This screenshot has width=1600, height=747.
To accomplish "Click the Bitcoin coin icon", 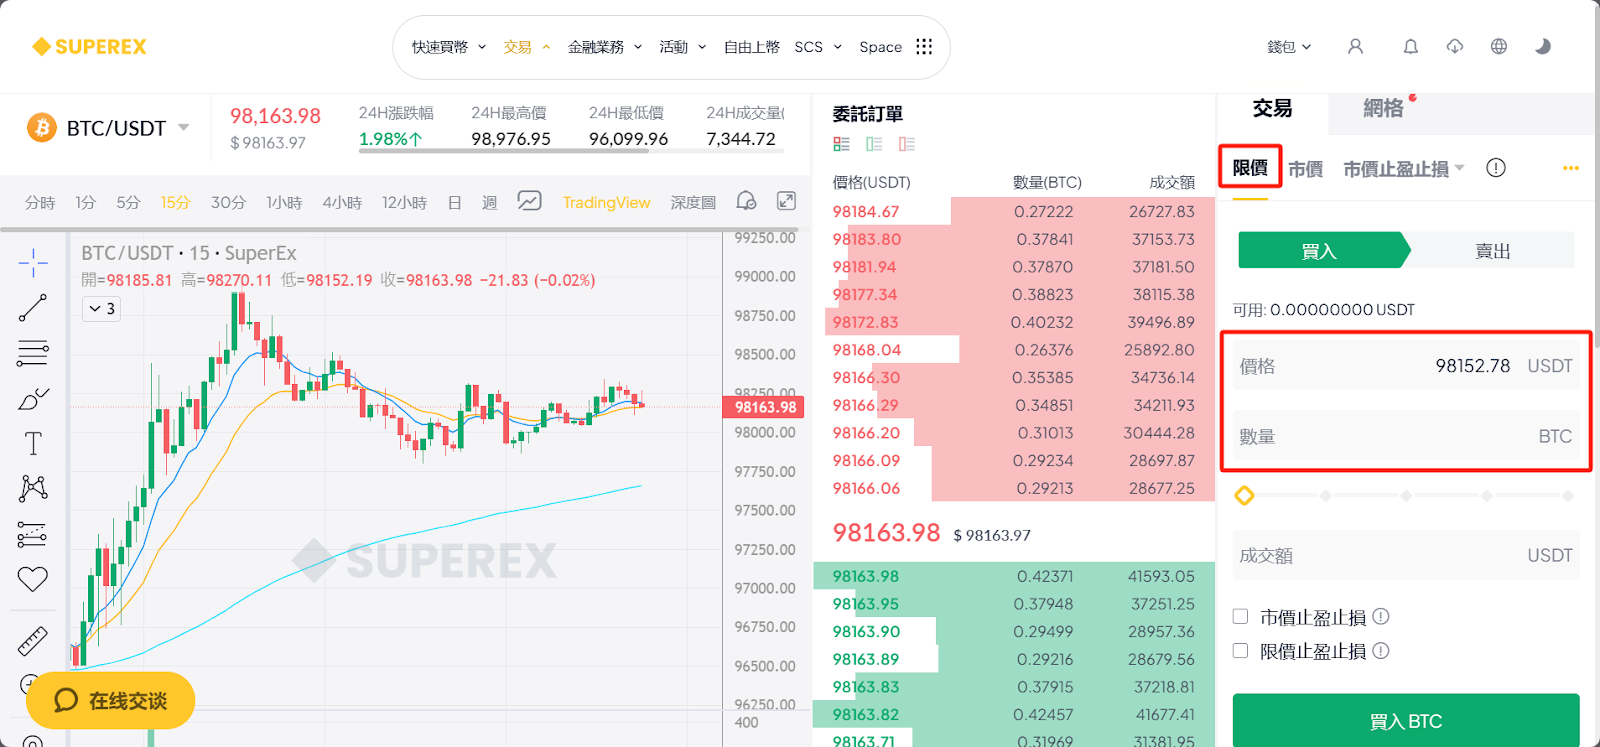I will [42, 128].
